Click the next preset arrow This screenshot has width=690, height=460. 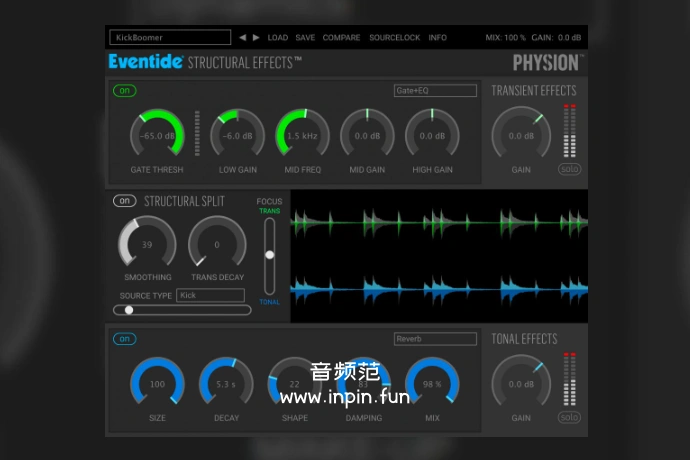256,38
